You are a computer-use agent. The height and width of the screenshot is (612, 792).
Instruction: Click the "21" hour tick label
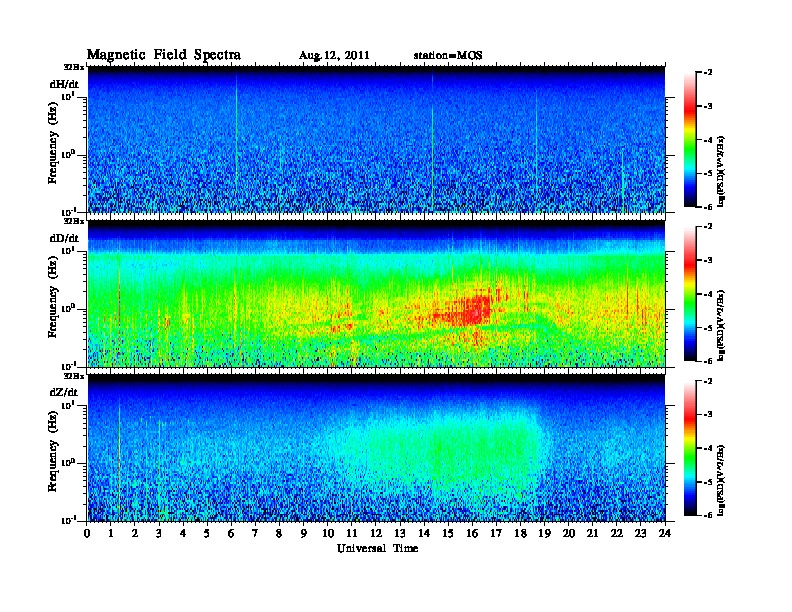[592, 533]
